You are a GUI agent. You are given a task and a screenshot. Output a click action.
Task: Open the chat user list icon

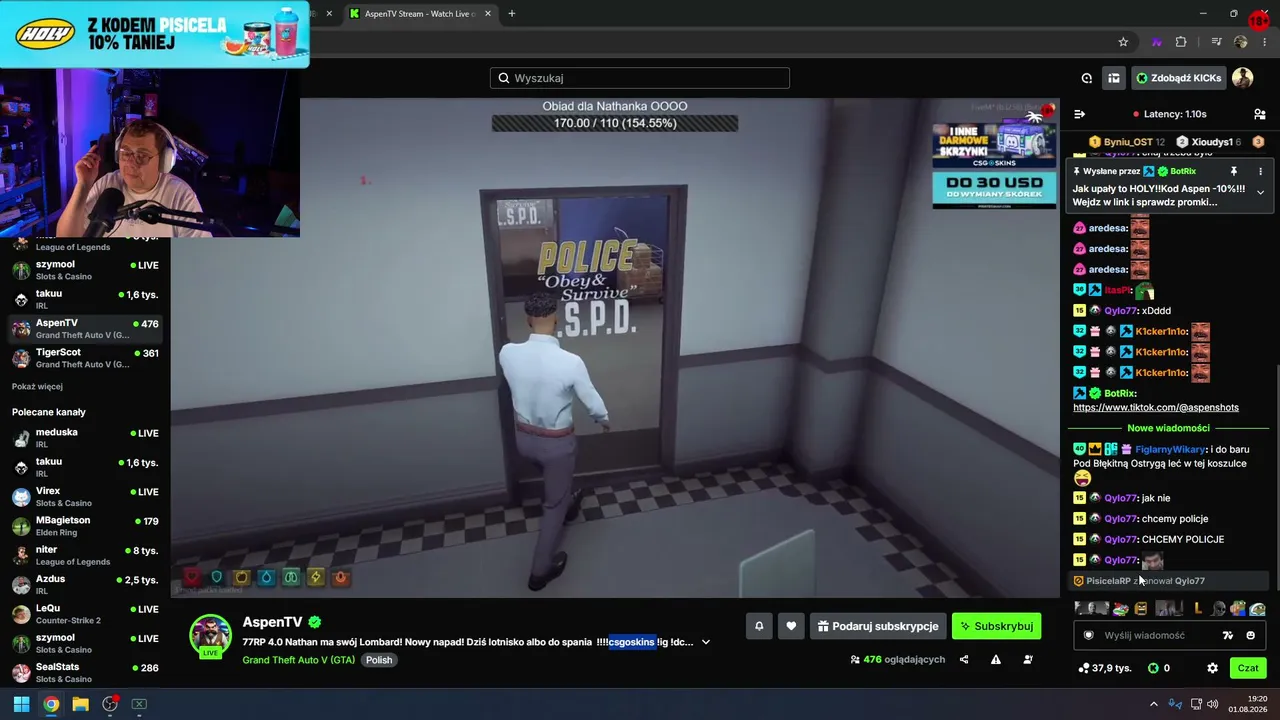pyautogui.click(x=1260, y=114)
